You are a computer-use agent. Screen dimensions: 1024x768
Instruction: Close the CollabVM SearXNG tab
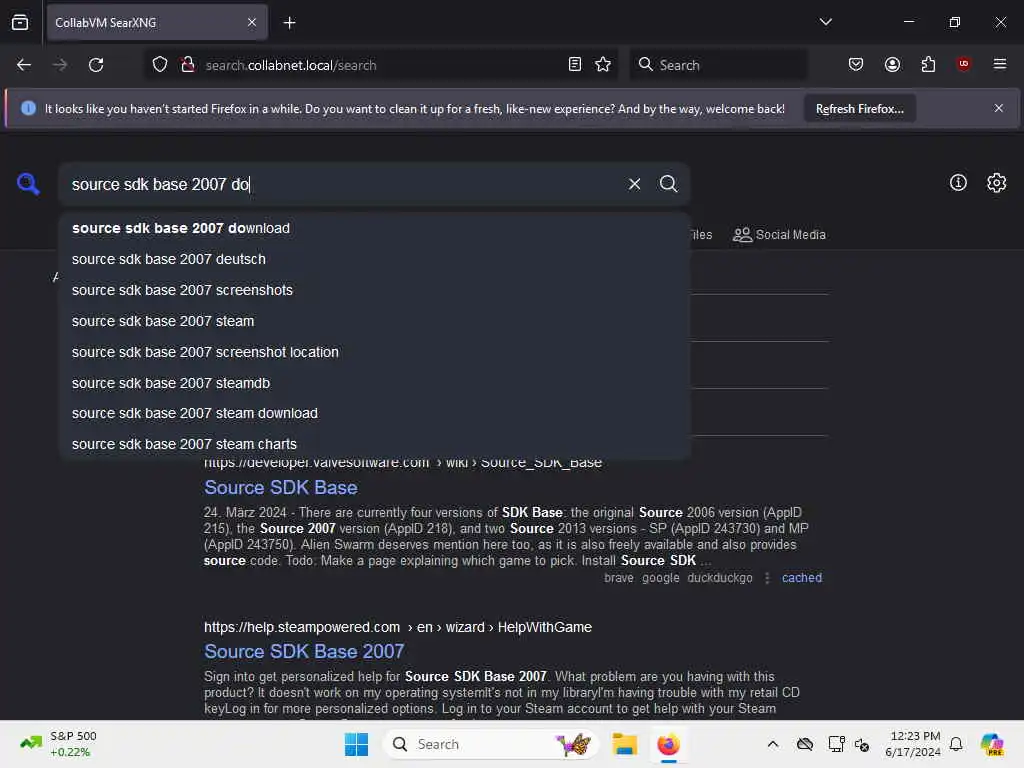(x=252, y=23)
